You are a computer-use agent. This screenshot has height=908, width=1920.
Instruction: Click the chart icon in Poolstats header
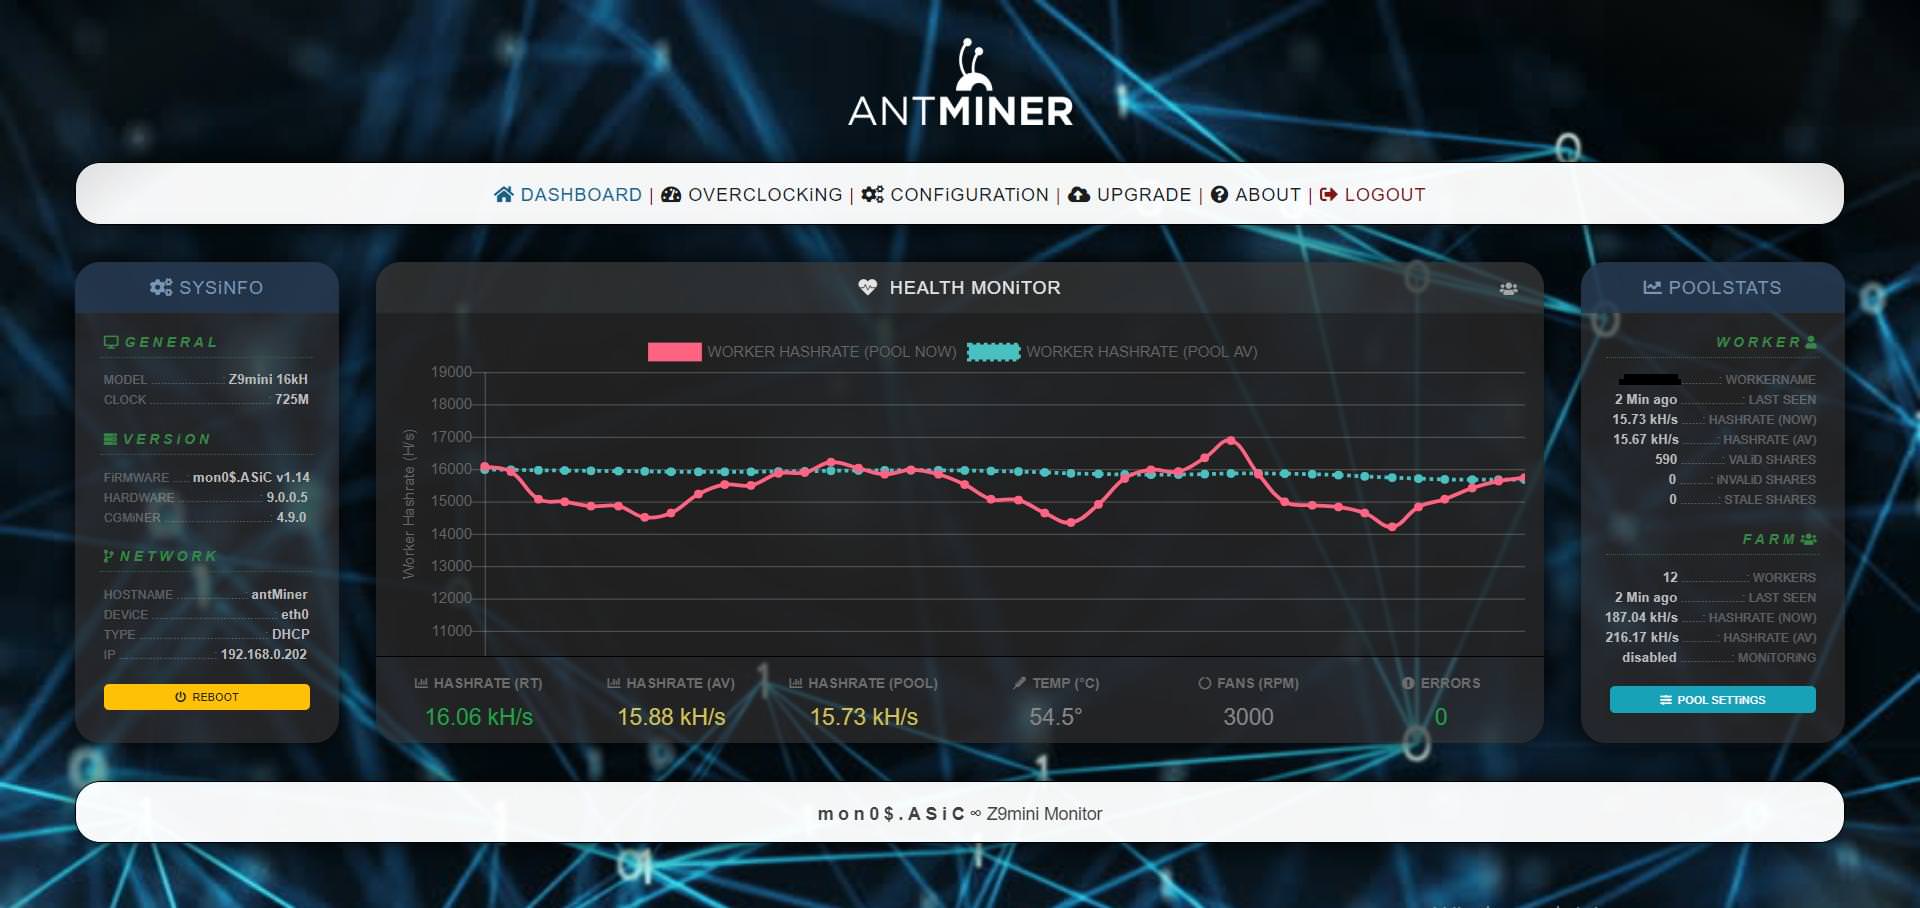[1652, 287]
